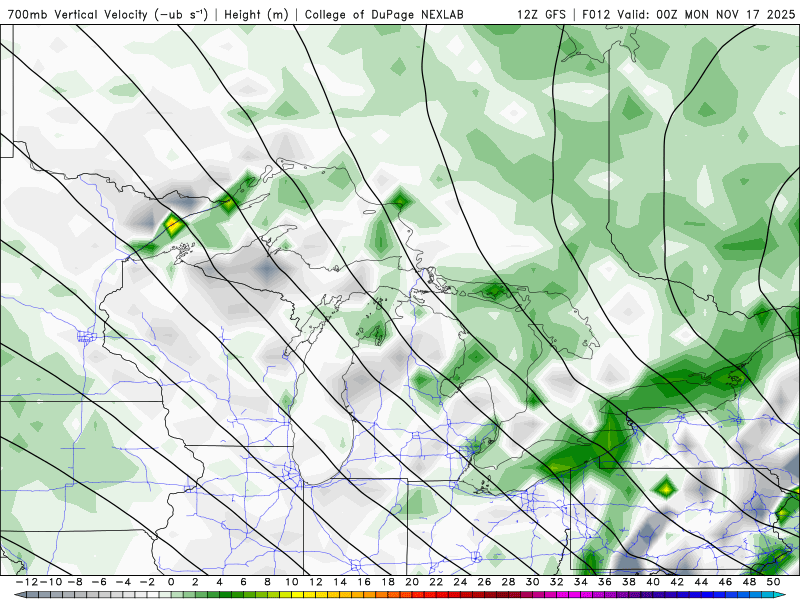Viewport: 800px width, 600px height.
Task: Click the 36 legend value
Action: 605,582
